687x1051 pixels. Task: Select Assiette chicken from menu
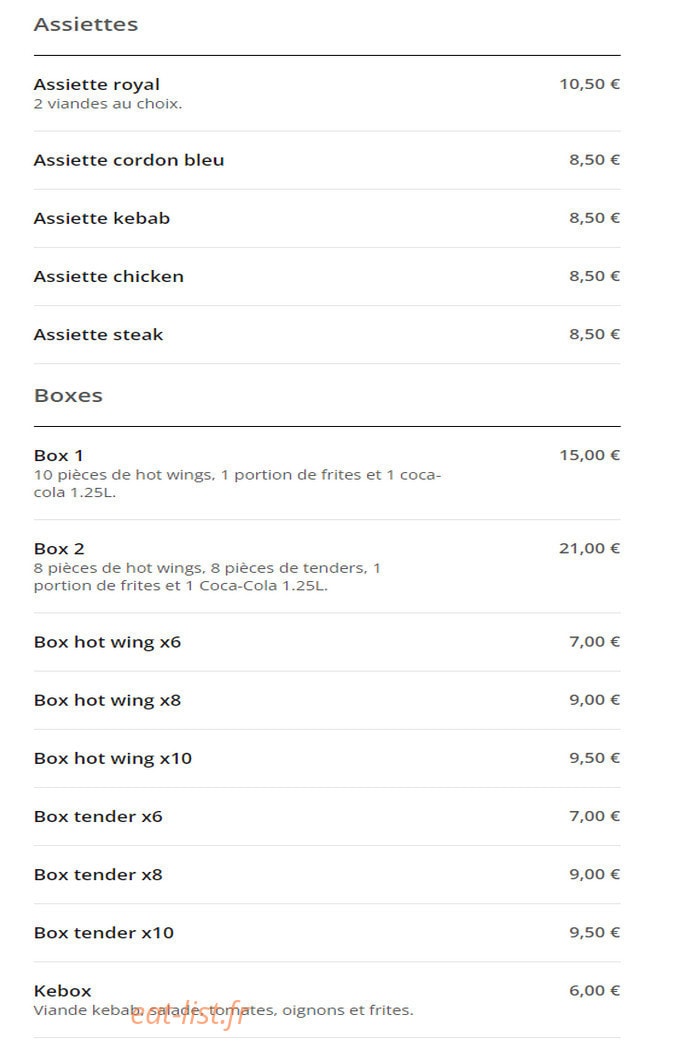point(327,277)
